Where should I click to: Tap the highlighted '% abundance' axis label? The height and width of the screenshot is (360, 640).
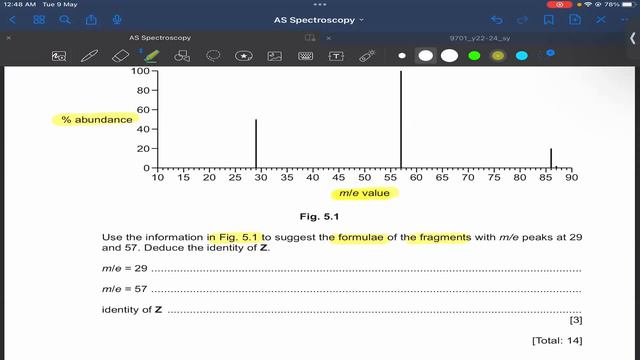click(x=97, y=120)
